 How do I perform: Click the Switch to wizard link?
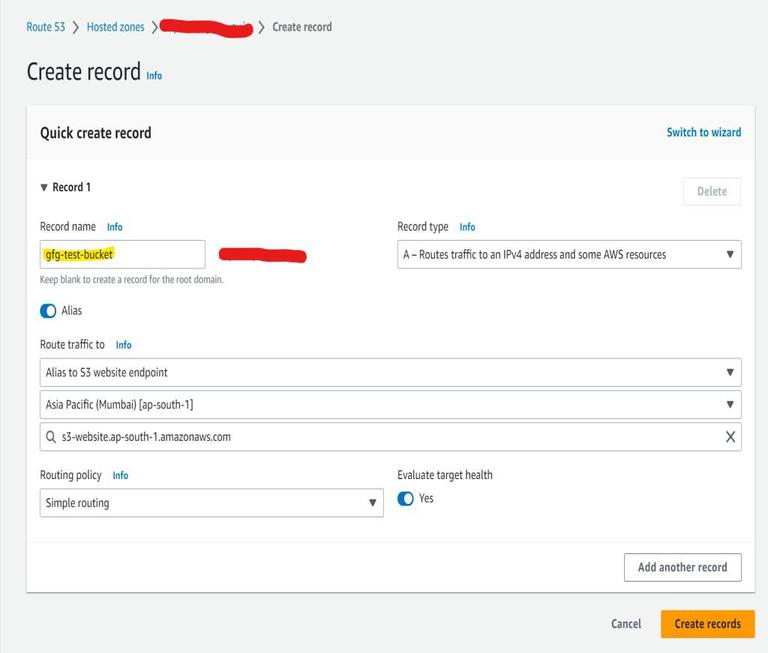coord(704,132)
